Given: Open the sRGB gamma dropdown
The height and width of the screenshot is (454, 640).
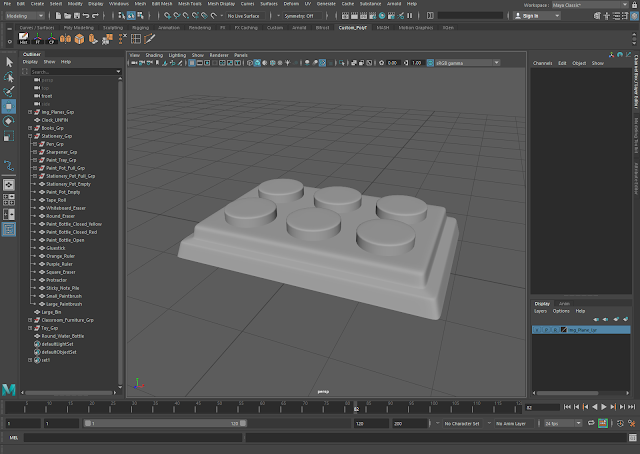Looking at the screenshot, I should tap(468, 63).
